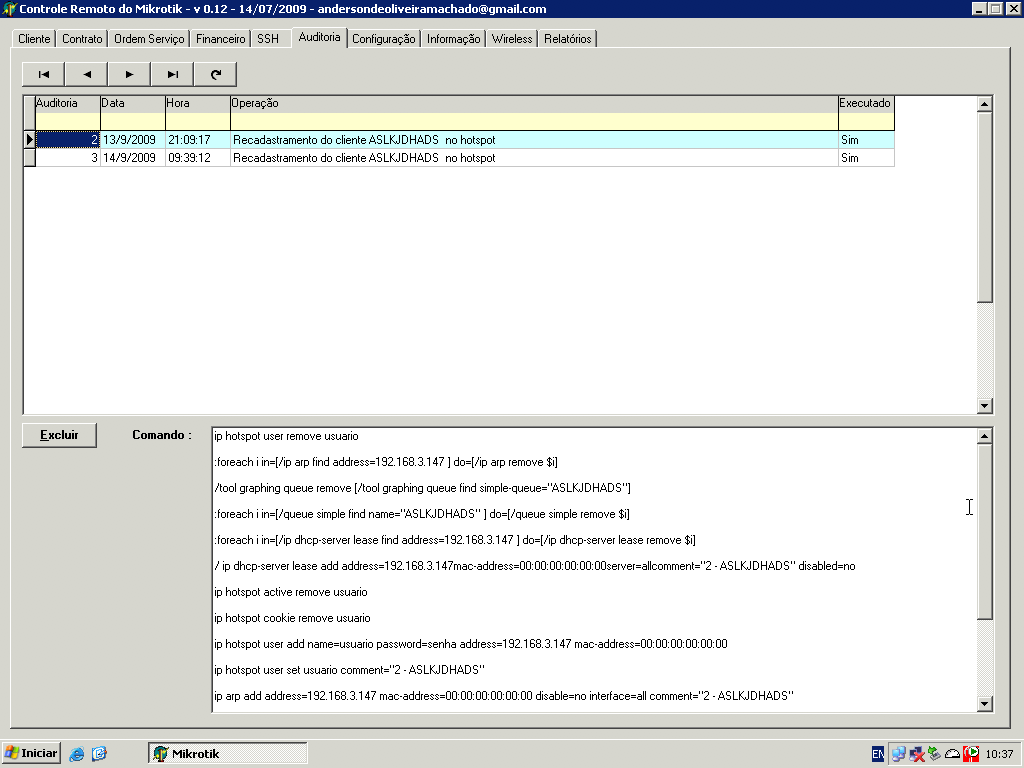Click the application icon in title bar
The height and width of the screenshot is (768, 1024).
point(9,9)
